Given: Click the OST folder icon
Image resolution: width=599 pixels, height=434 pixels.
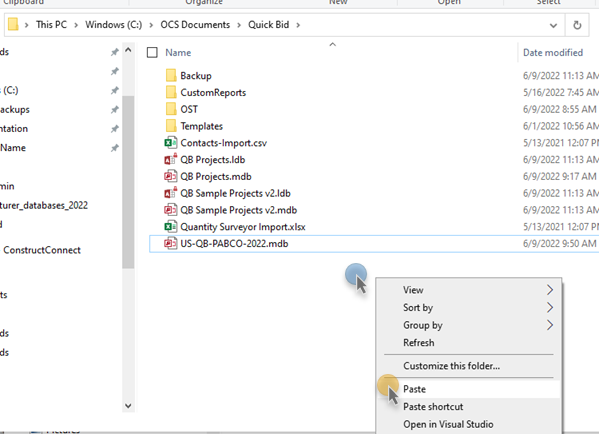Looking at the screenshot, I should click(x=171, y=109).
